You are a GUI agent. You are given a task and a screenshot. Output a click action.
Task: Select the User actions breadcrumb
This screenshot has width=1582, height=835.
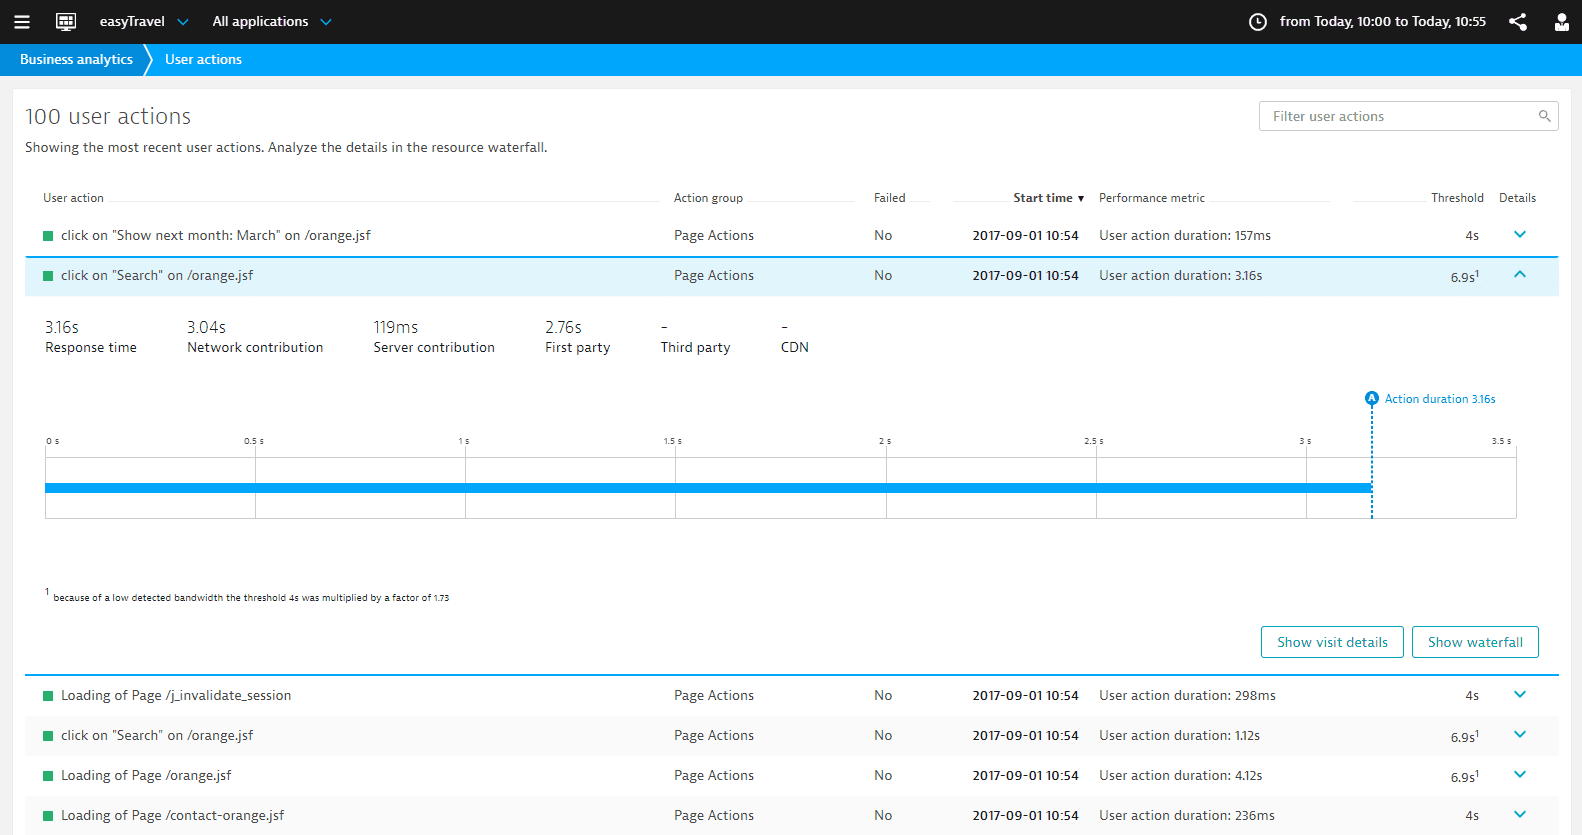[x=203, y=60]
